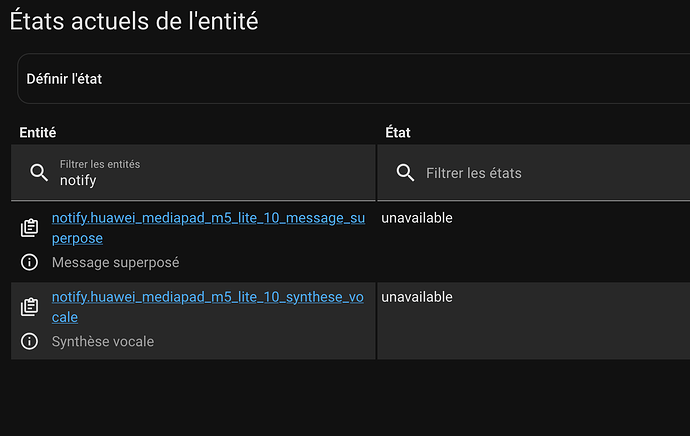The image size is (690, 436).
Task: Click the États actuels de l'entité heading
Action: pyautogui.click(x=134, y=20)
